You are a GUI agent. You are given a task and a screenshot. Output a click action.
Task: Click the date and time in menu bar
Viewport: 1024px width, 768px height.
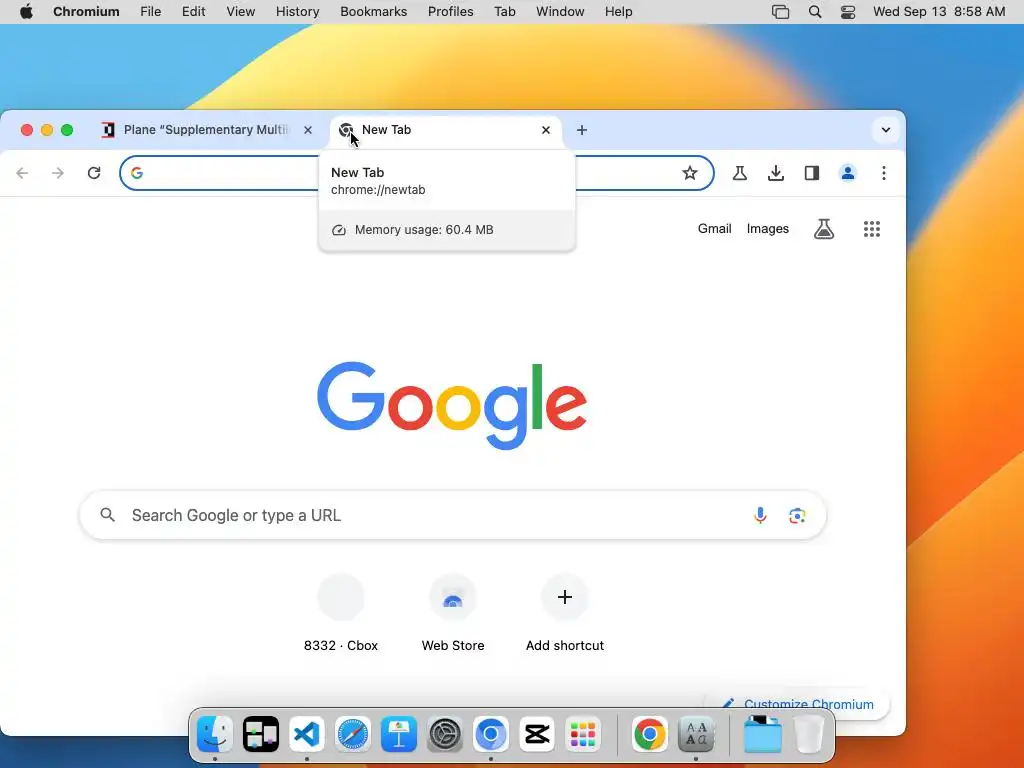click(x=939, y=12)
